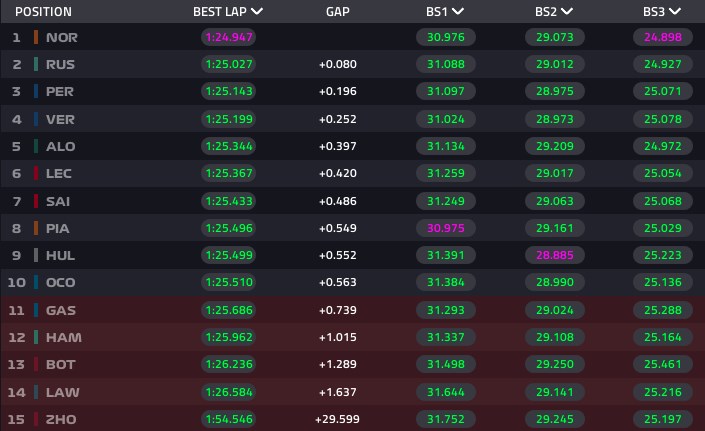Select the GAS driver in eleventh

point(61,310)
